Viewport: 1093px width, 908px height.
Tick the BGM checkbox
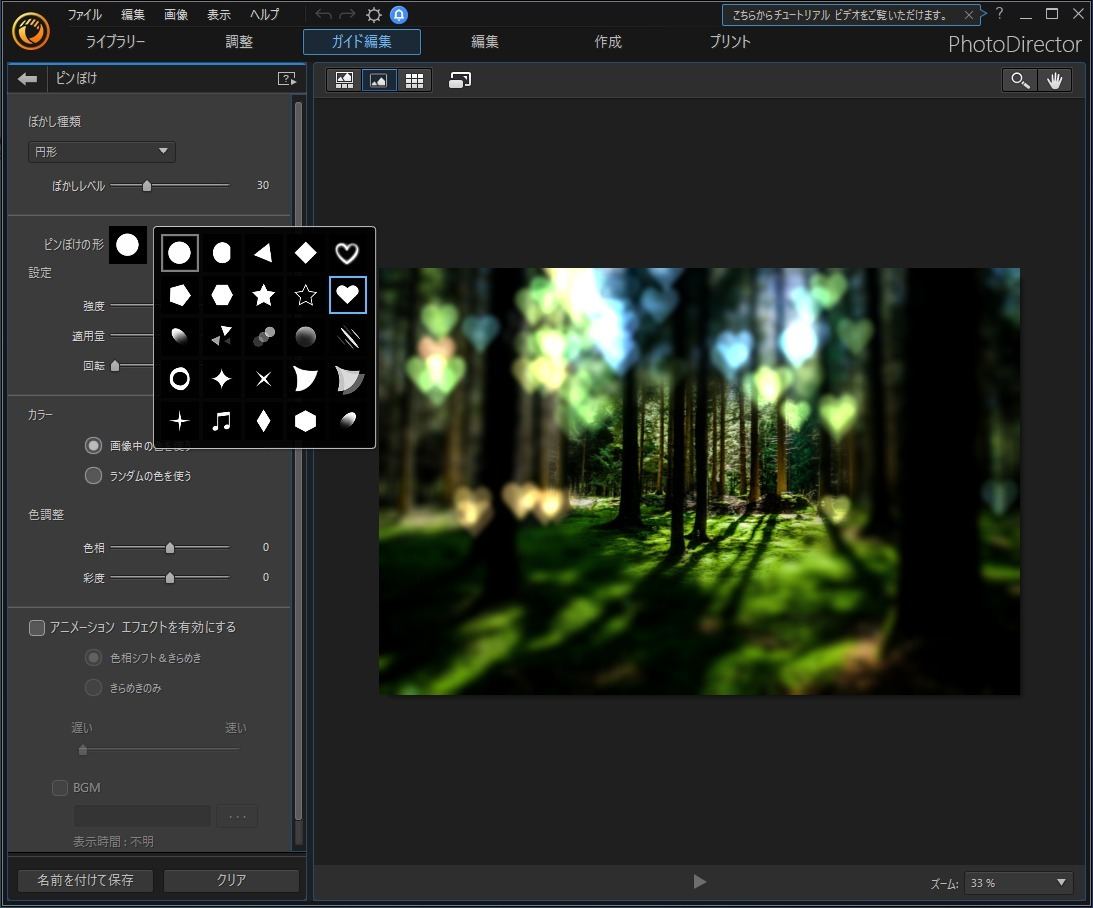coord(60,787)
